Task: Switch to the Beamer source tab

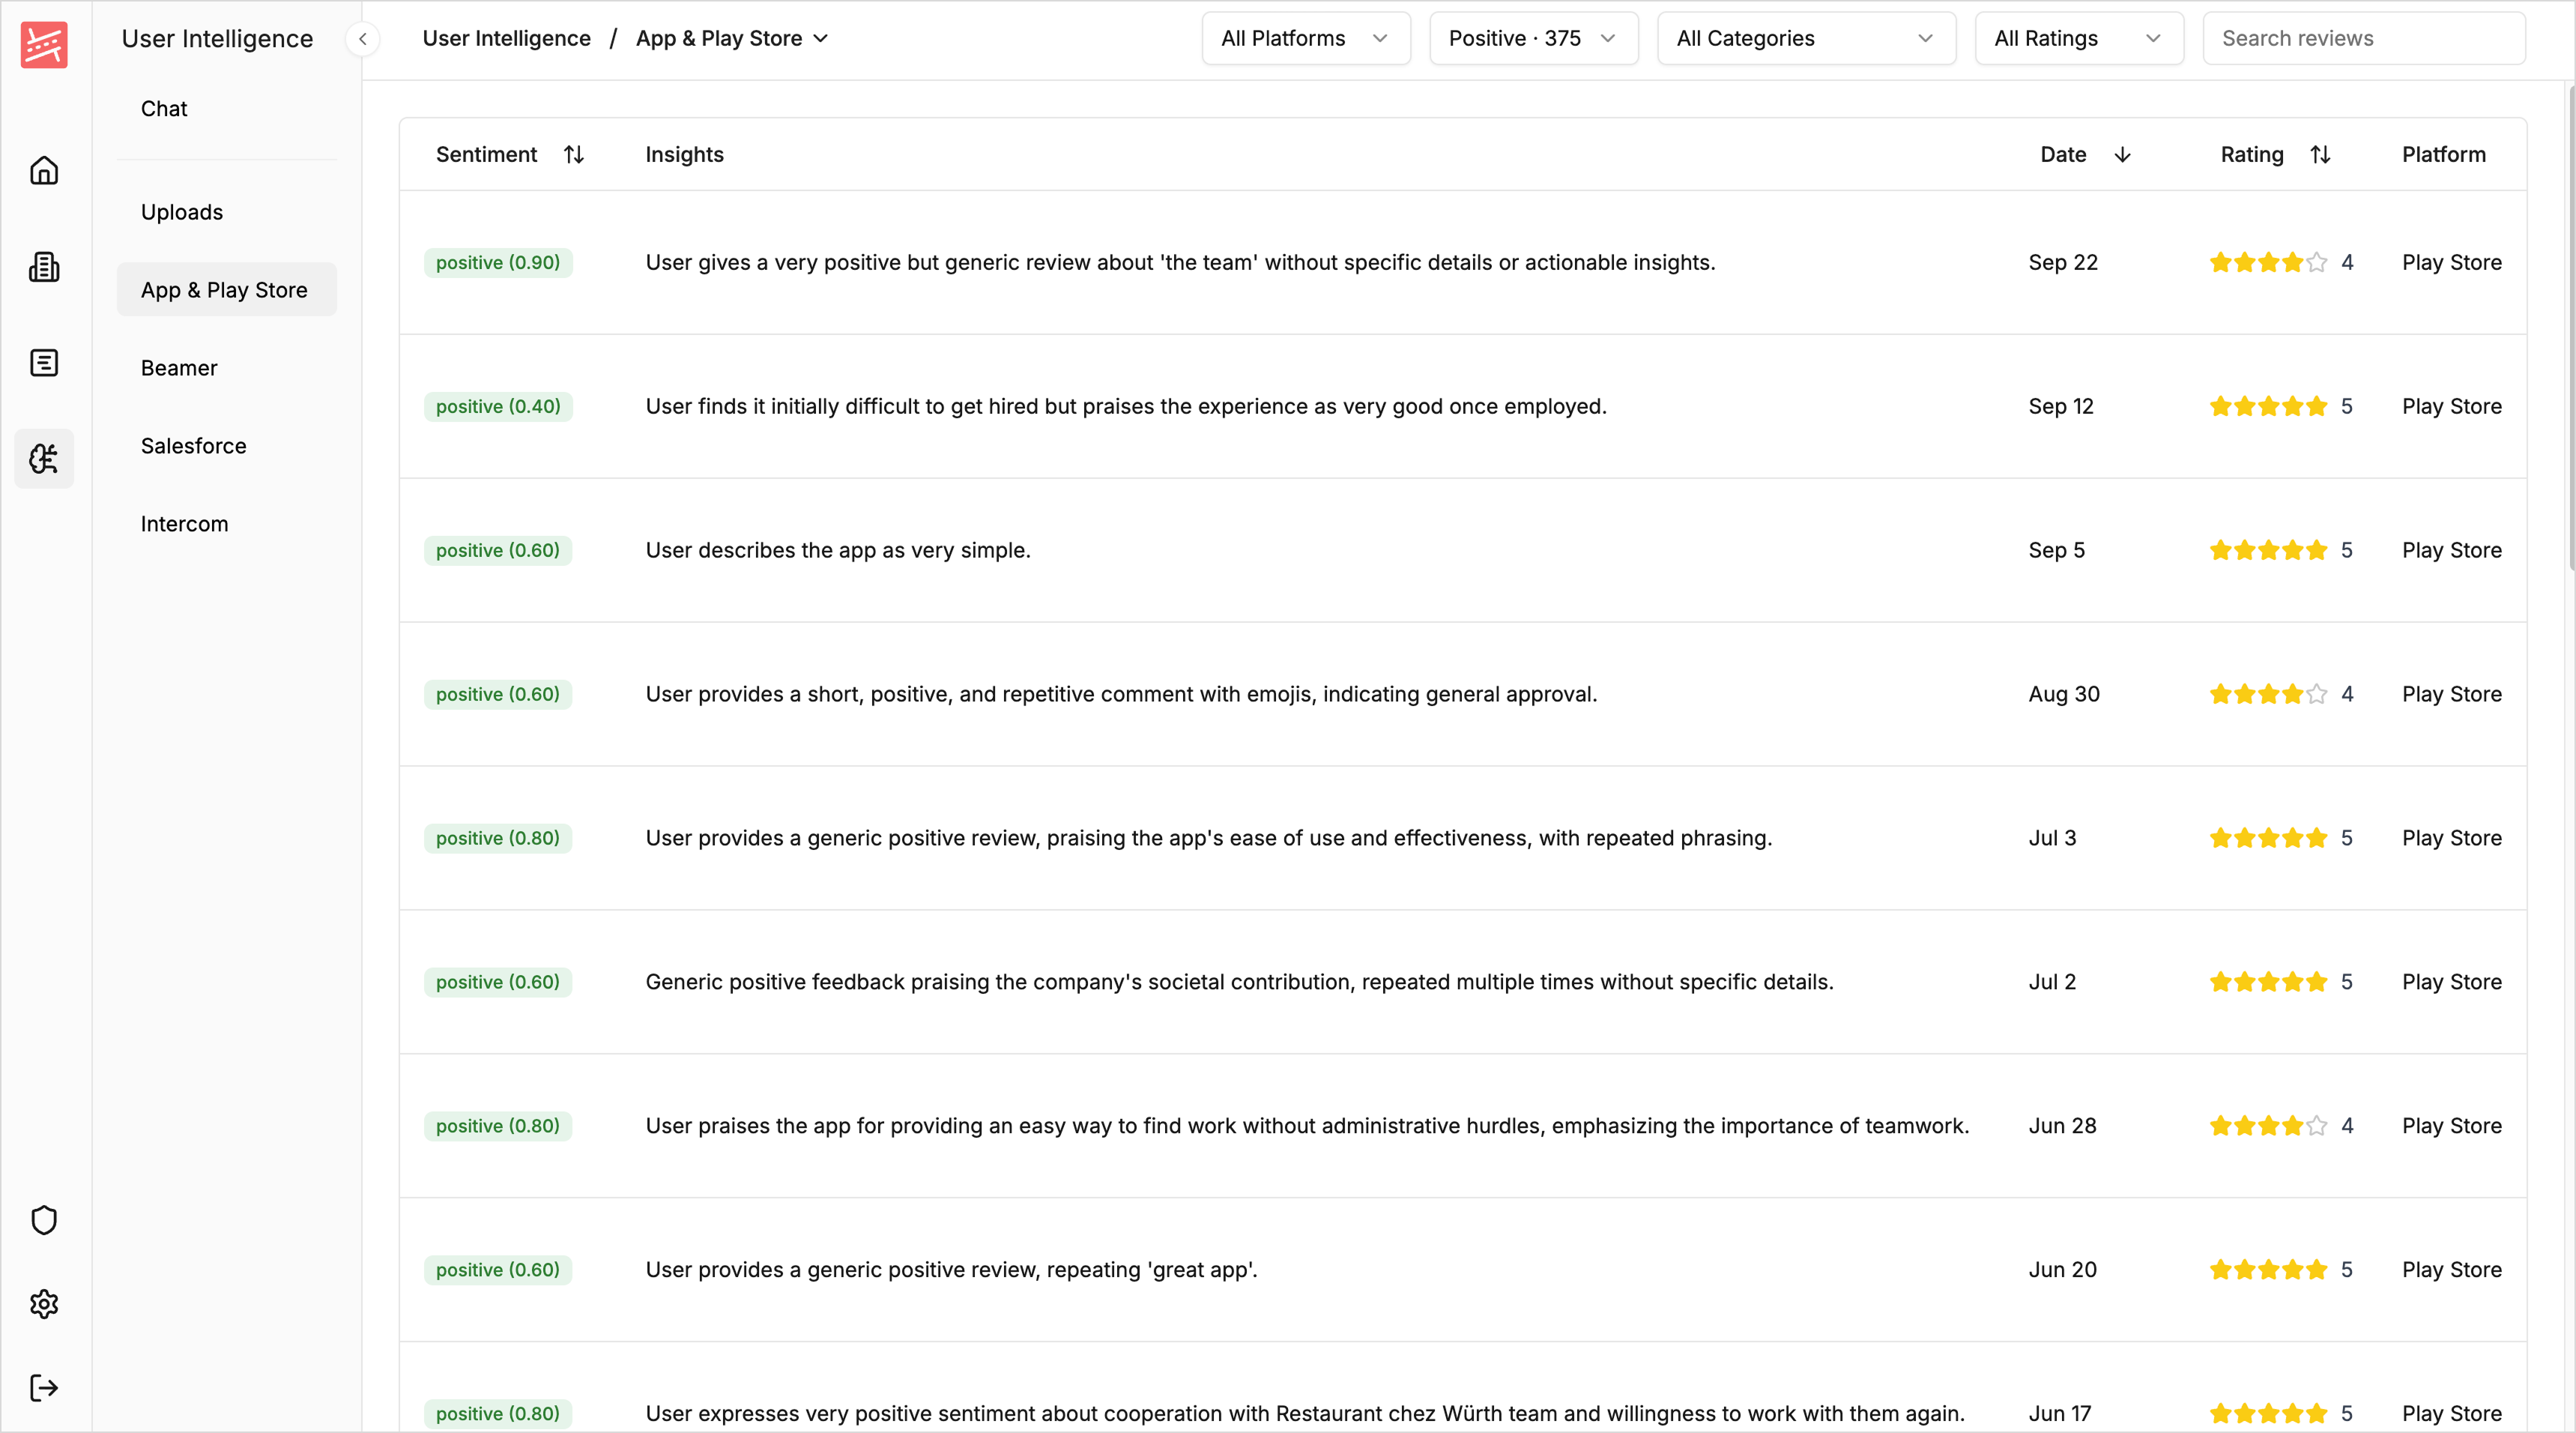Action: (x=178, y=367)
